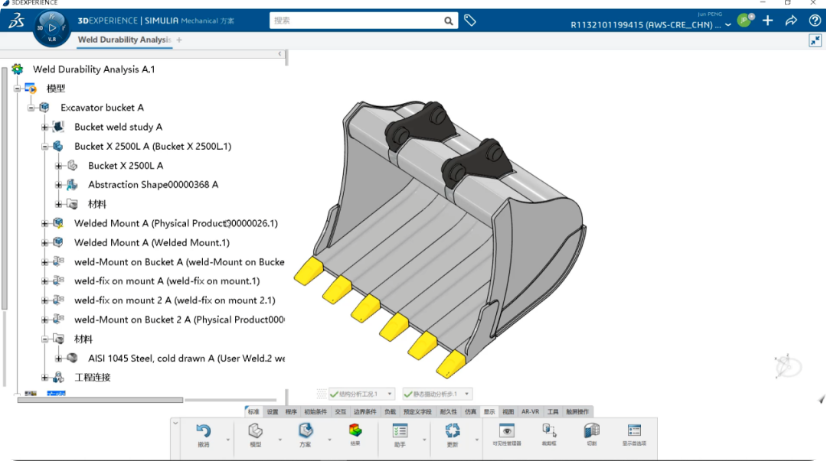Open the 静态摆动分析步.1 dropdown

(x=467, y=394)
